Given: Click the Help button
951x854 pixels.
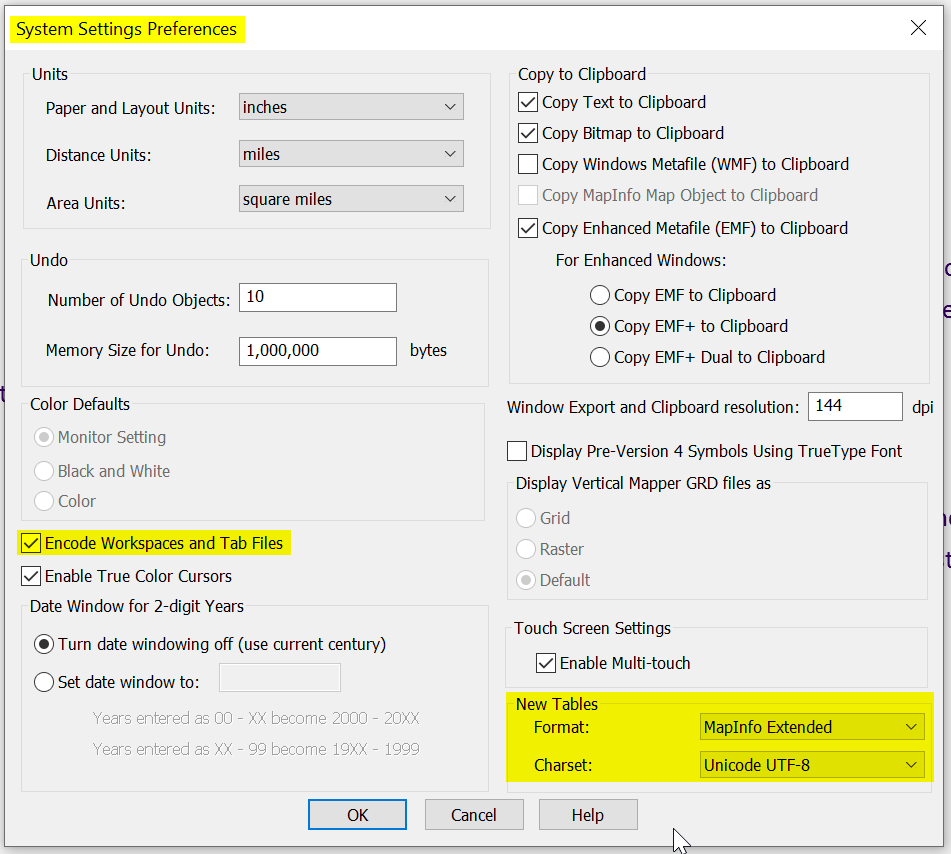Looking at the screenshot, I should tap(587, 815).
